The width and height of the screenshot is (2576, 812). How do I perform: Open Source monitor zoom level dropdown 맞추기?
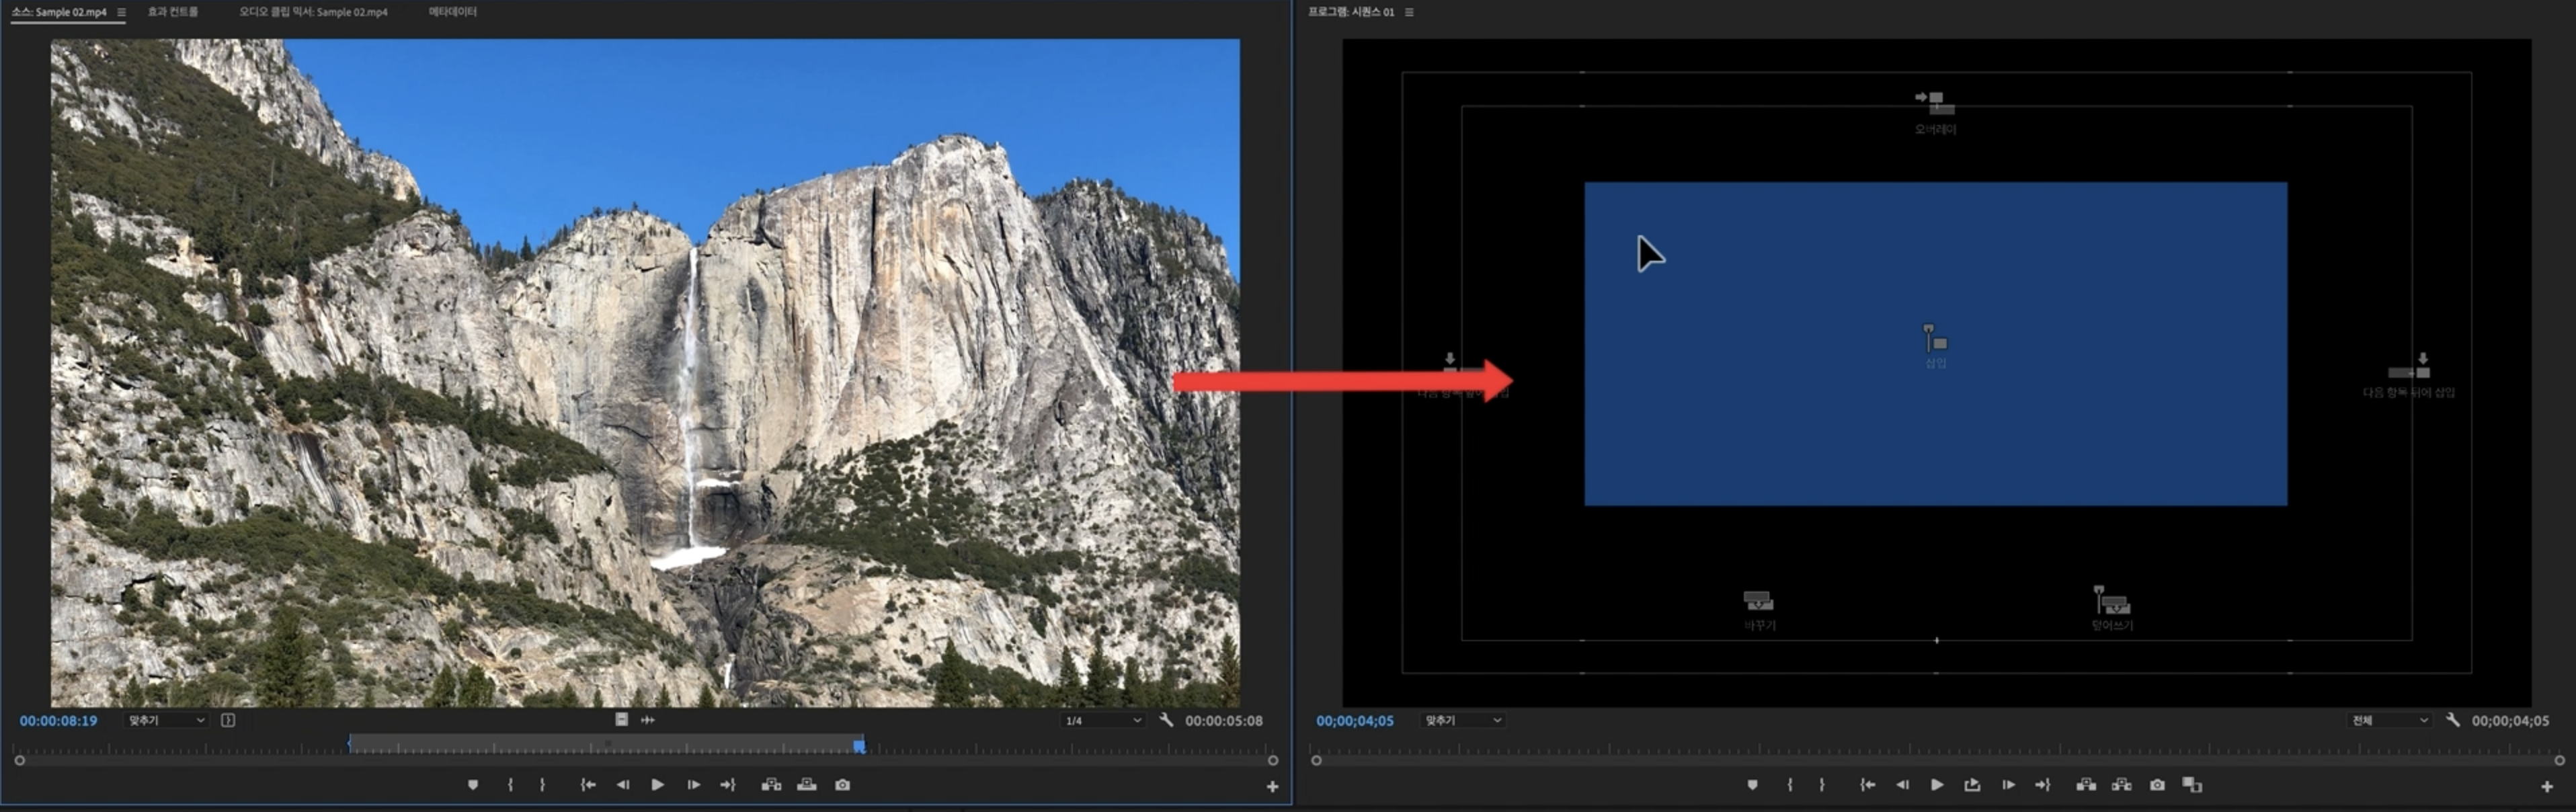coord(166,720)
